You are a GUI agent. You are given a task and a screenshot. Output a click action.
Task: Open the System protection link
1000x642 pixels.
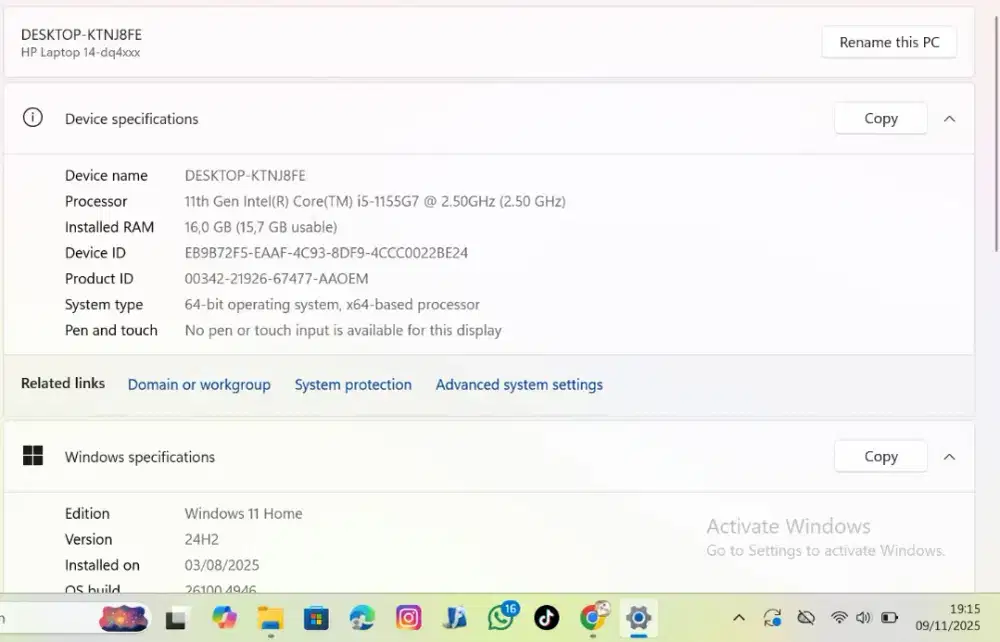[x=353, y=385]
